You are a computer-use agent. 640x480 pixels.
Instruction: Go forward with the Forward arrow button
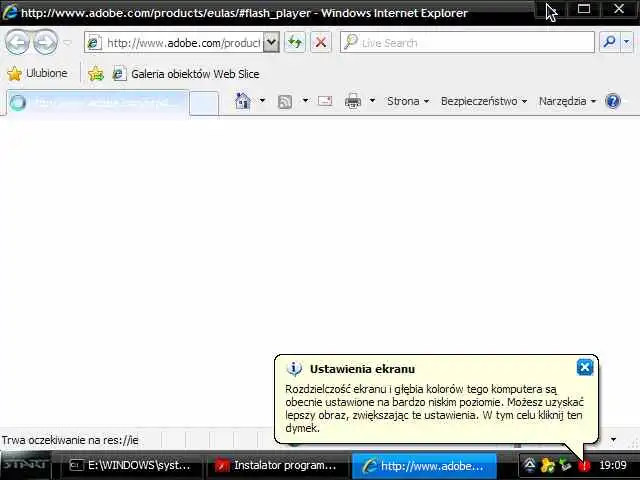click(45, 42)
